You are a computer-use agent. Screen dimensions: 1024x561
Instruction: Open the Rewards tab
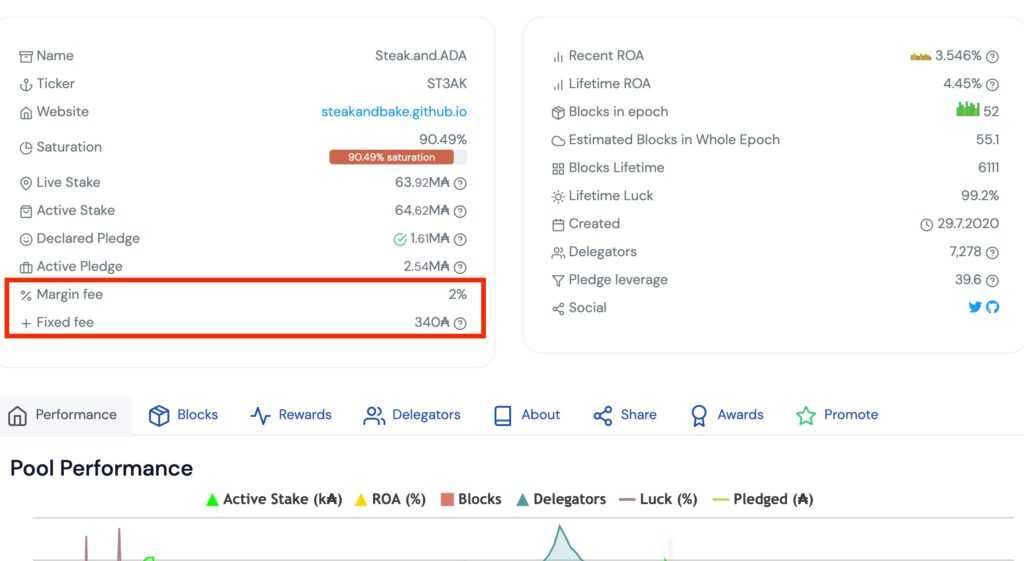pos(291,415)
